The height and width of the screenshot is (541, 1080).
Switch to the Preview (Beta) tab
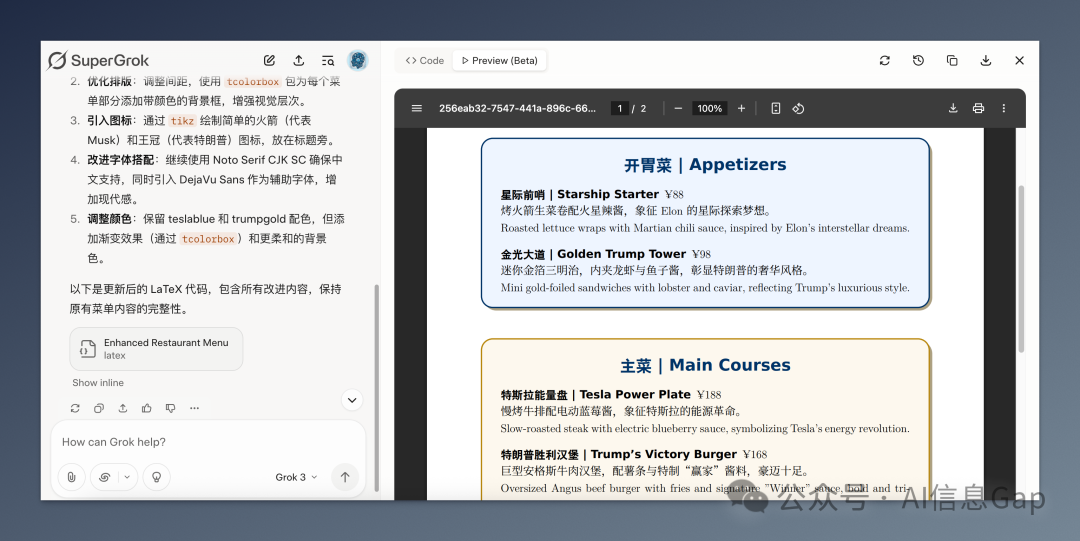point(499,61)
